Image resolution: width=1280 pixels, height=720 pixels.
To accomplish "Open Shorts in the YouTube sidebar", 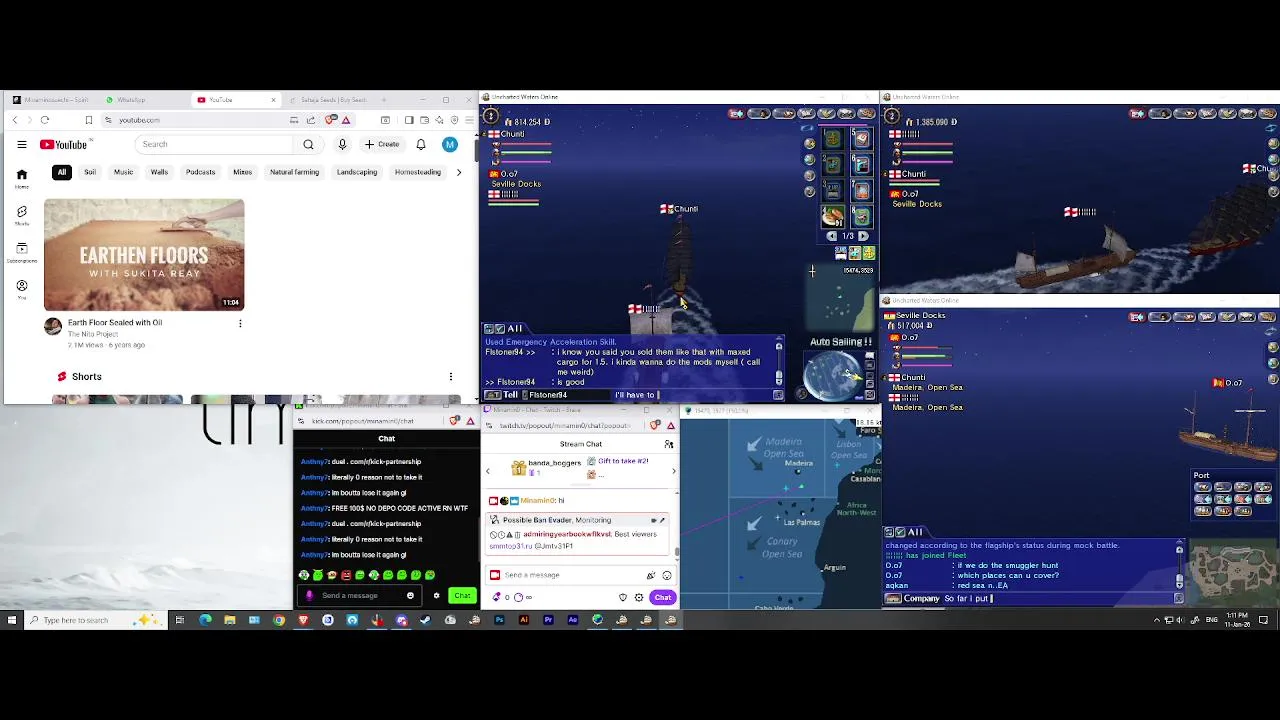I will pos(21,215).
